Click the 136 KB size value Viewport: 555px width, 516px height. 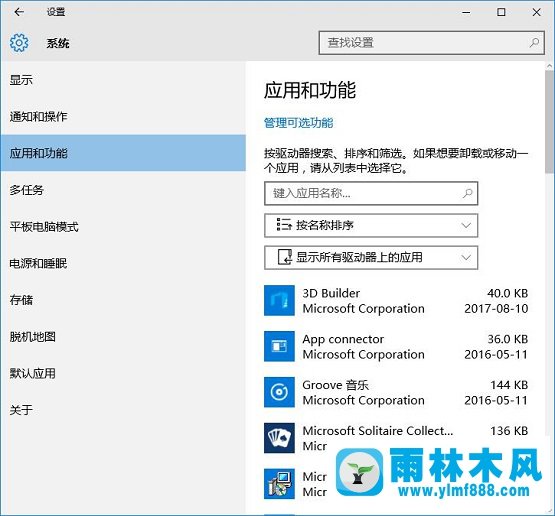pyautogui.click(x=509, y=431)
